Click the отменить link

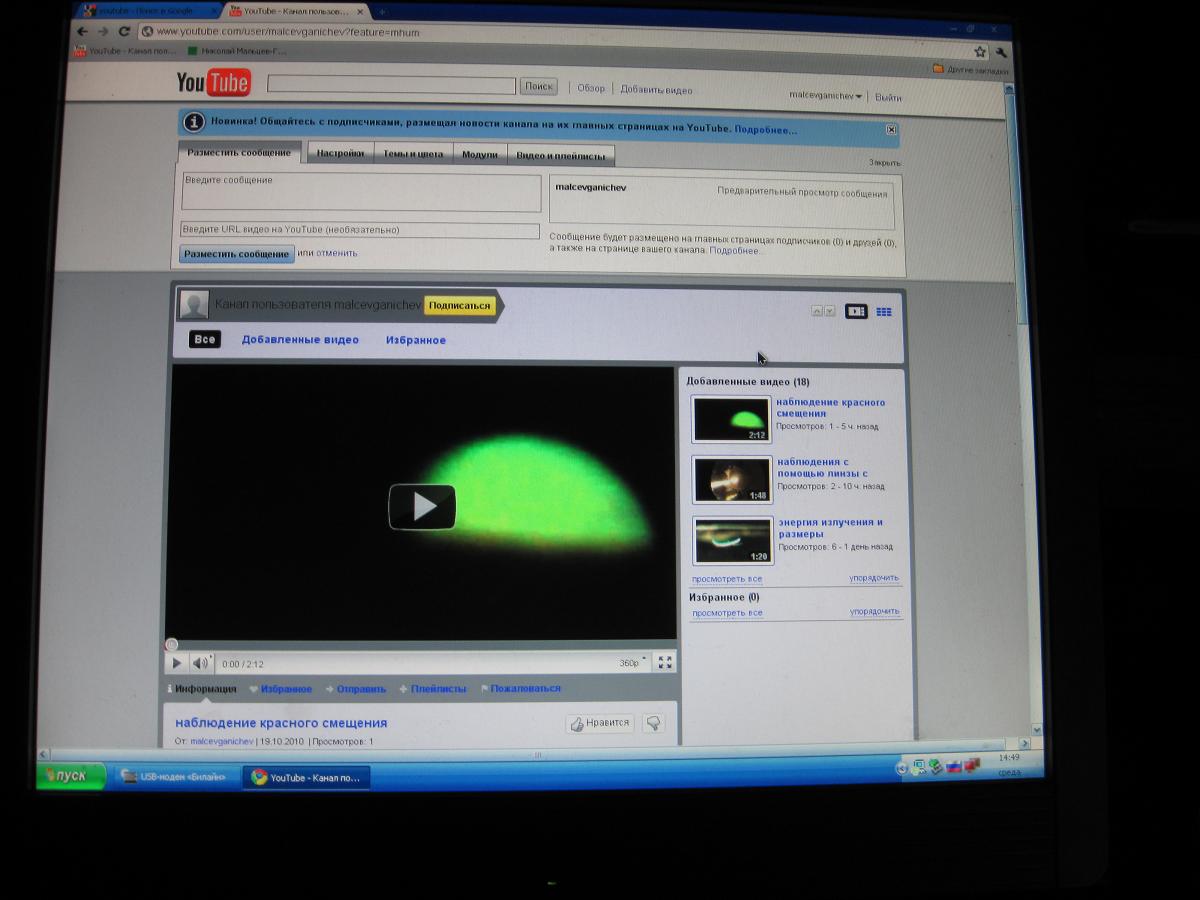[x=336, y=253]
